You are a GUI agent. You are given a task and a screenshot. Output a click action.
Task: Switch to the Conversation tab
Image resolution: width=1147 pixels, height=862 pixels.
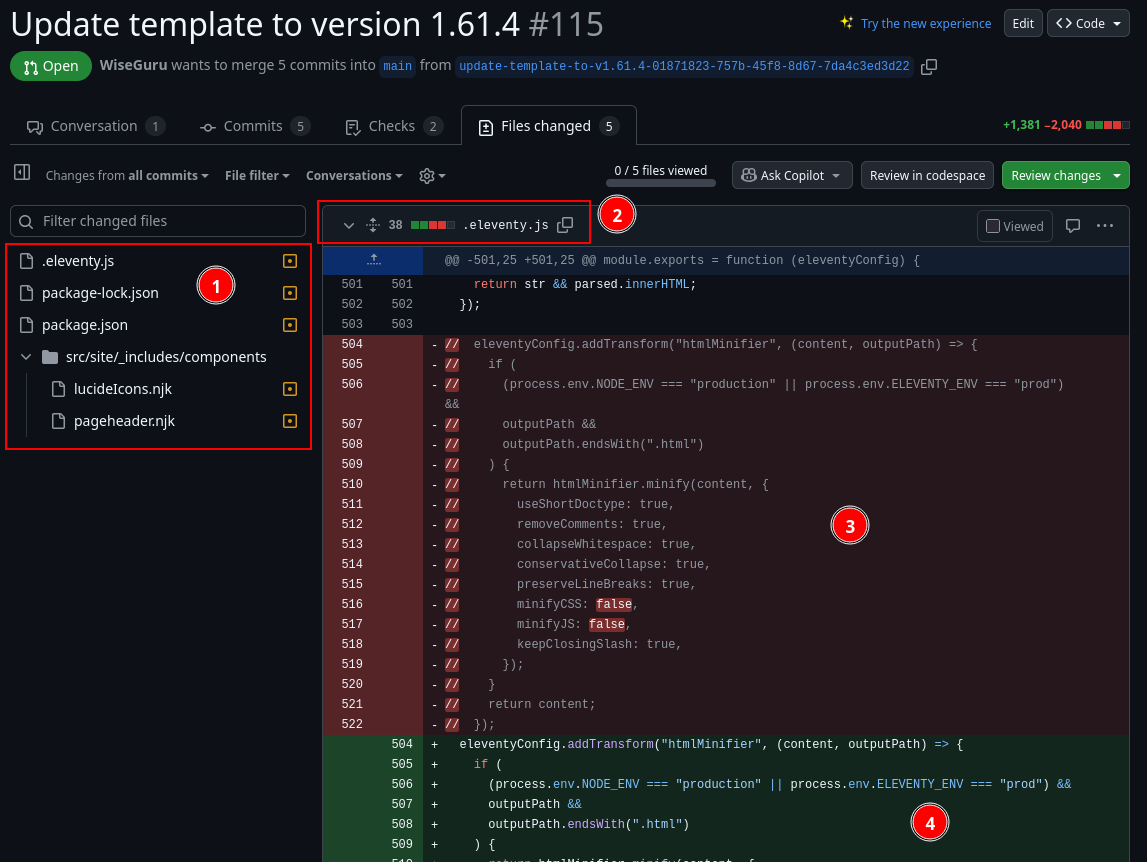(x=94, y=126)
